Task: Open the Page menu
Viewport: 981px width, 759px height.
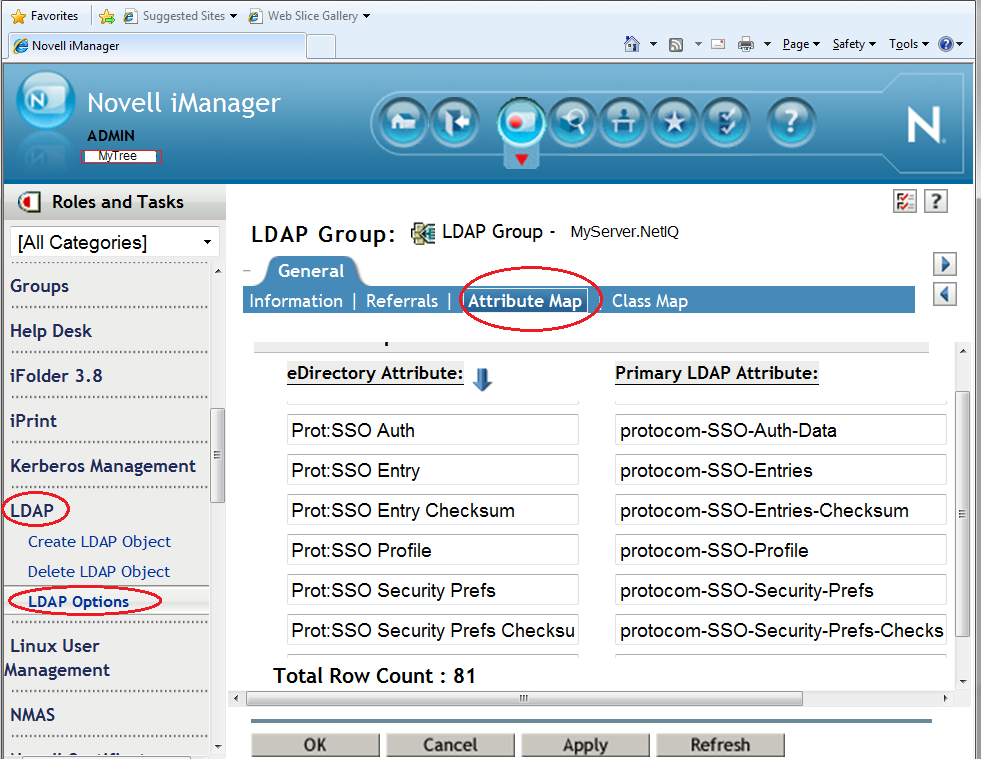Action: 801,44
